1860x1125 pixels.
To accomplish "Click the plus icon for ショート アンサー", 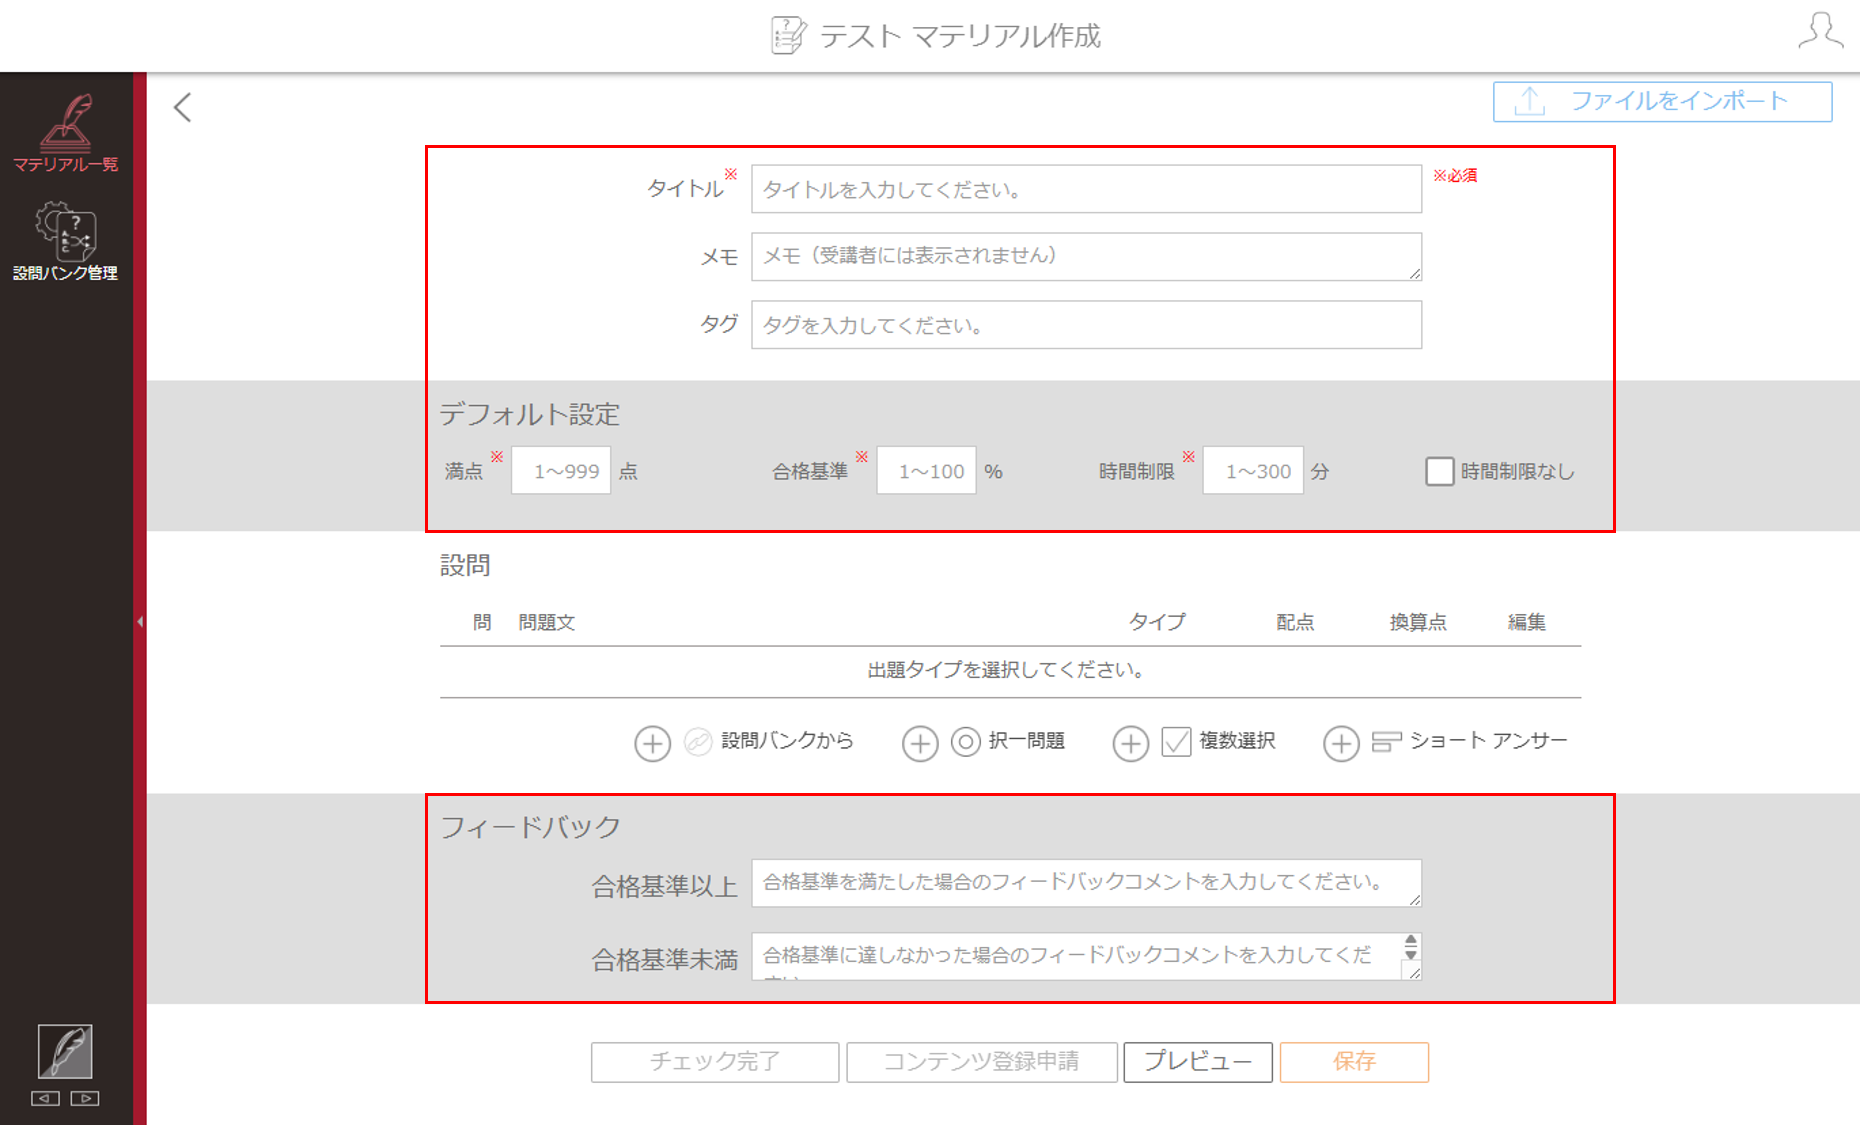I will (x=1341, y=743).
